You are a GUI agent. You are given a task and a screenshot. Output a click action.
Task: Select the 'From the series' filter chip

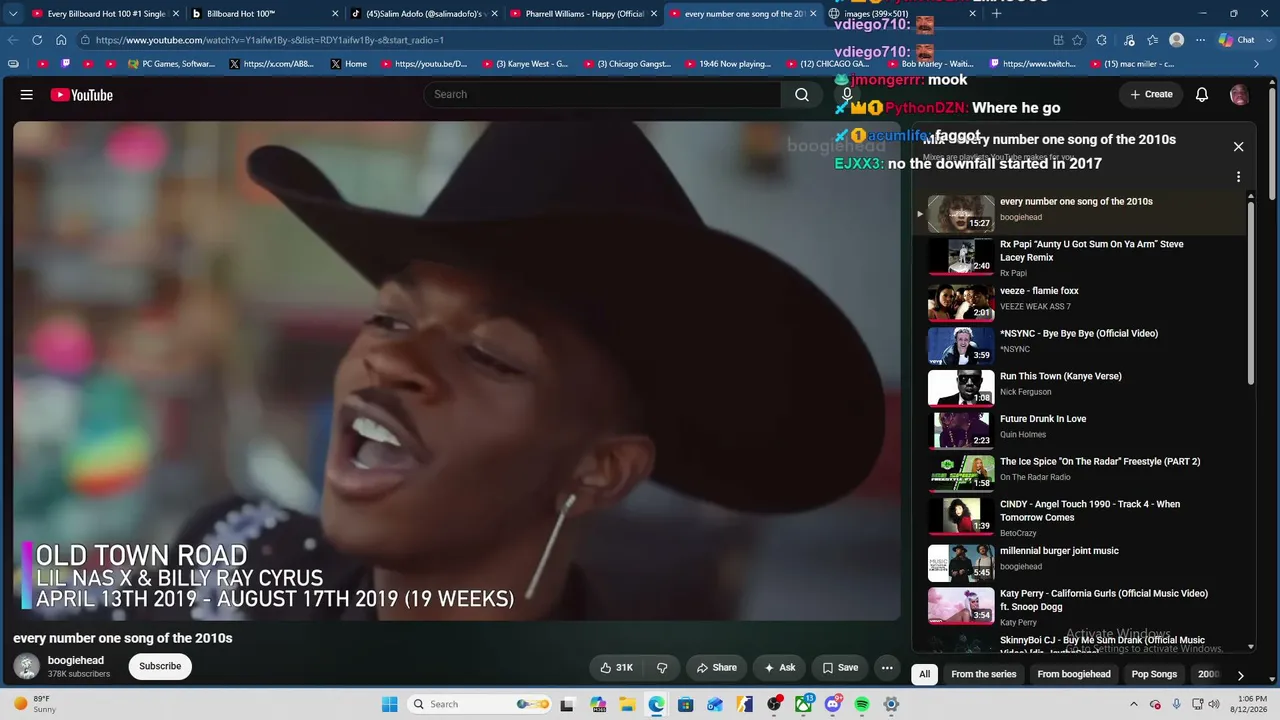pyautogui.click(x=983, y=675)
